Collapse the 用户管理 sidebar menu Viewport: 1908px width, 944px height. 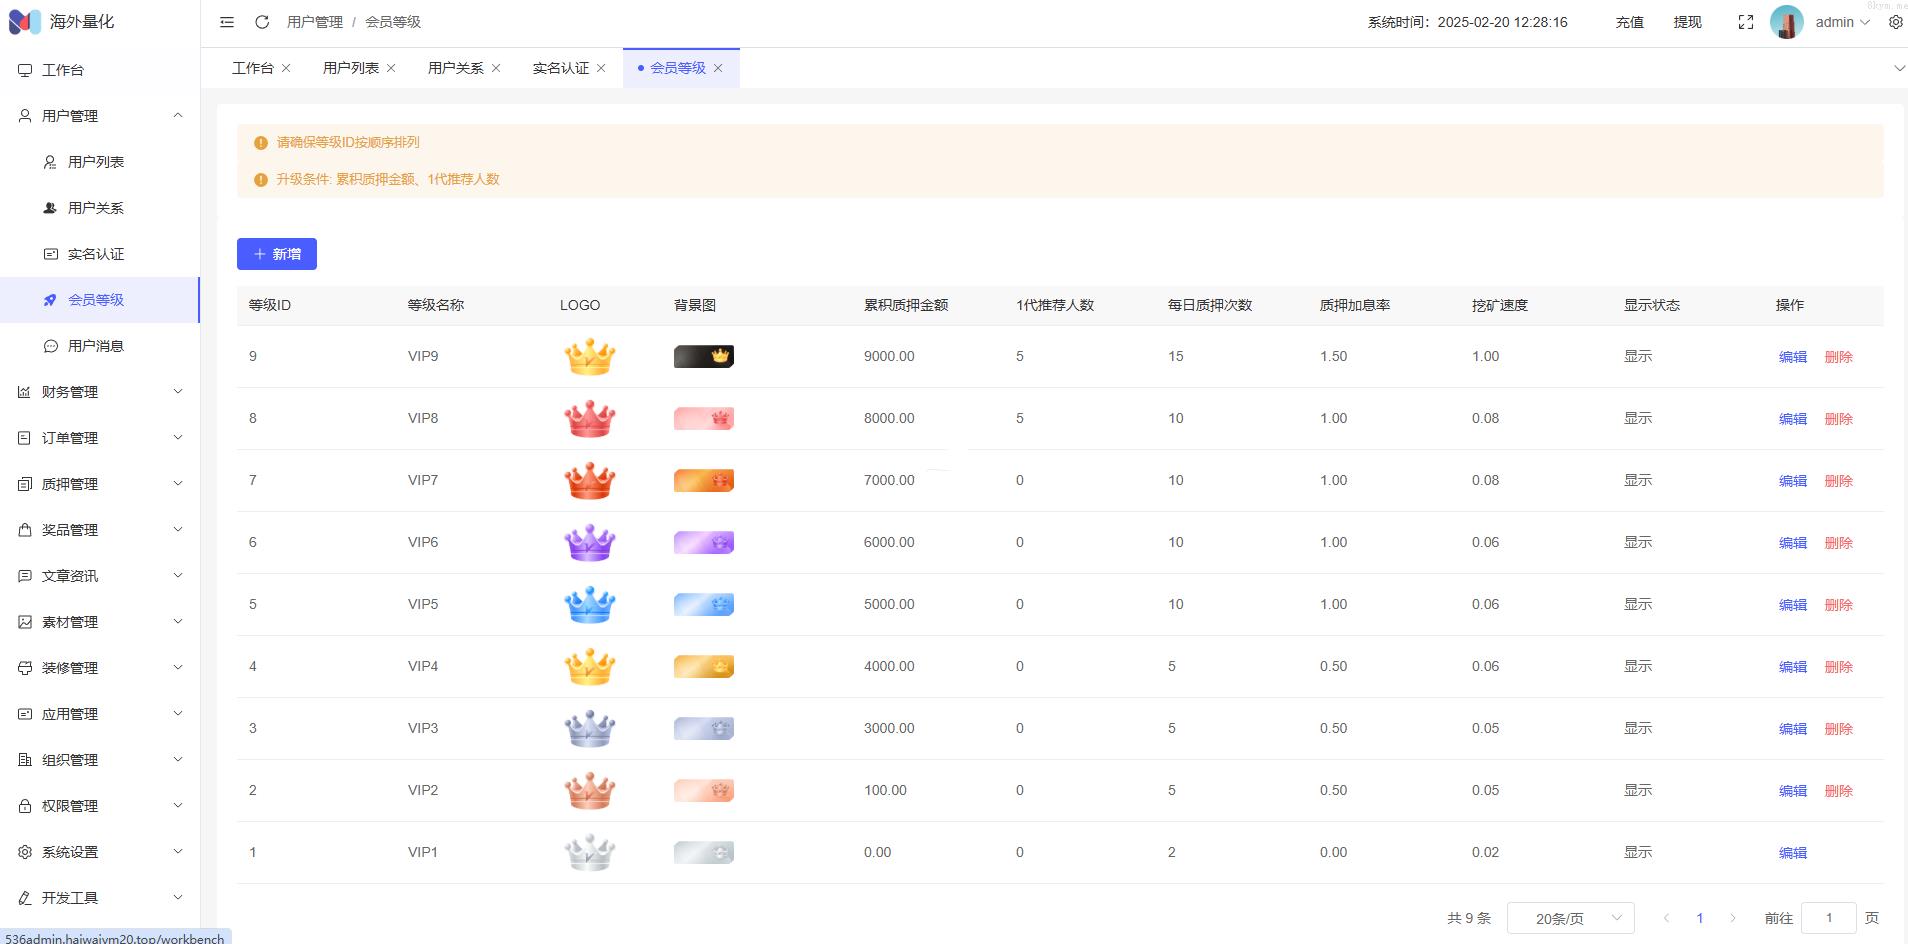[x=100, y=116]
